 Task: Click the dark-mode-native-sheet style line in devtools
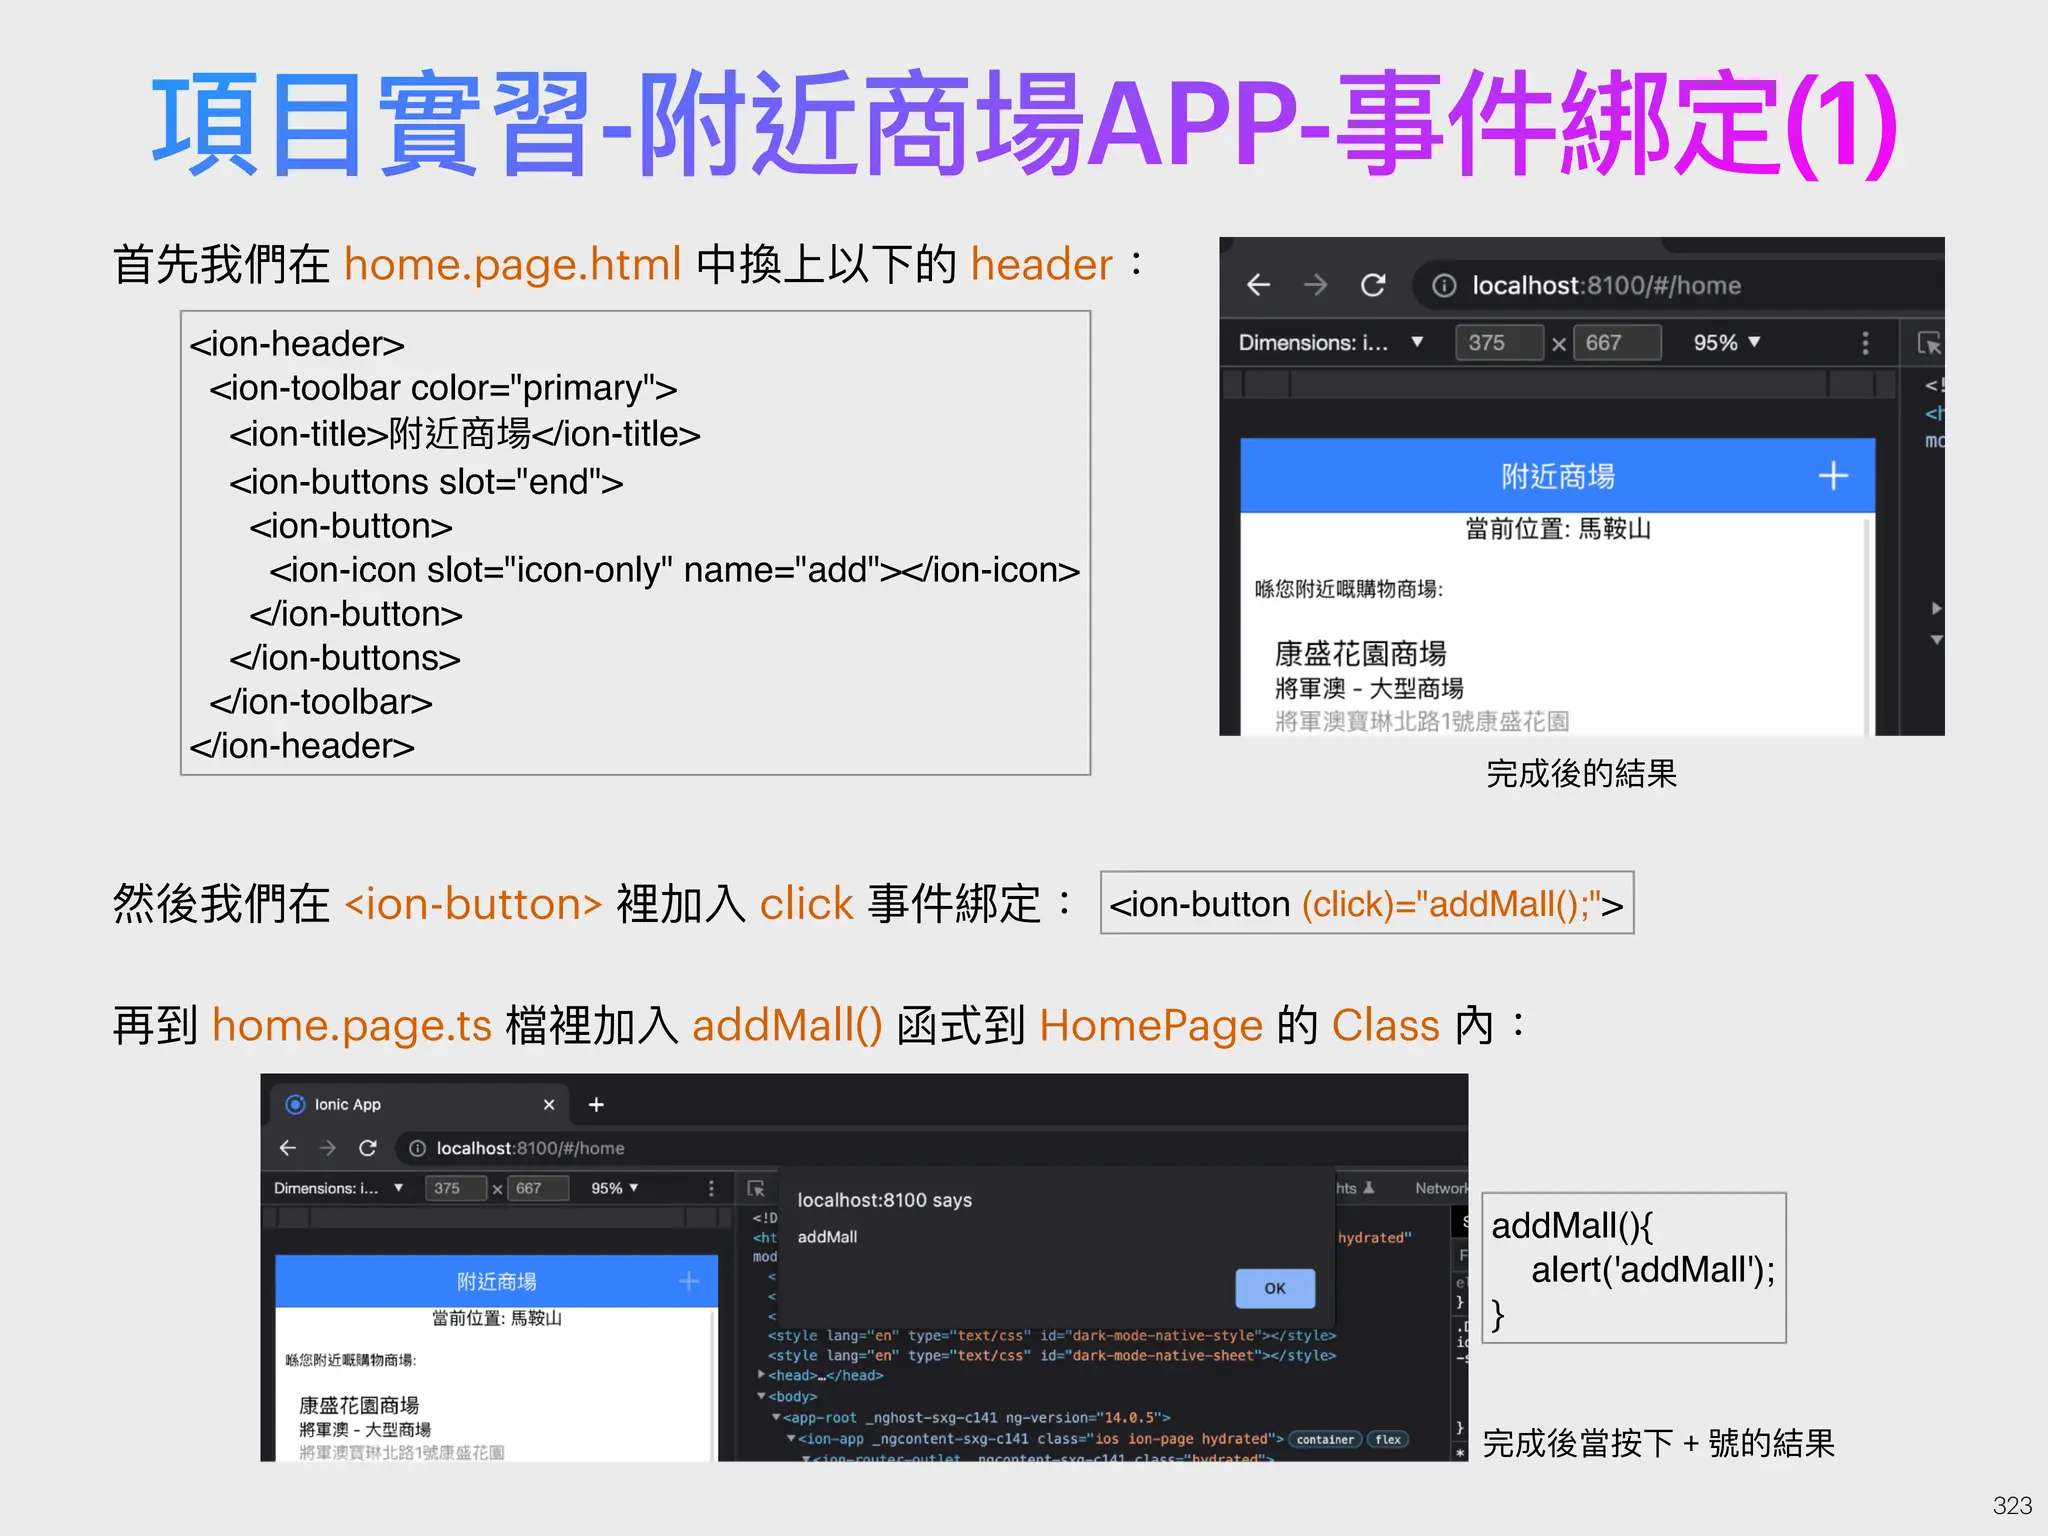click(1051, 1355)
